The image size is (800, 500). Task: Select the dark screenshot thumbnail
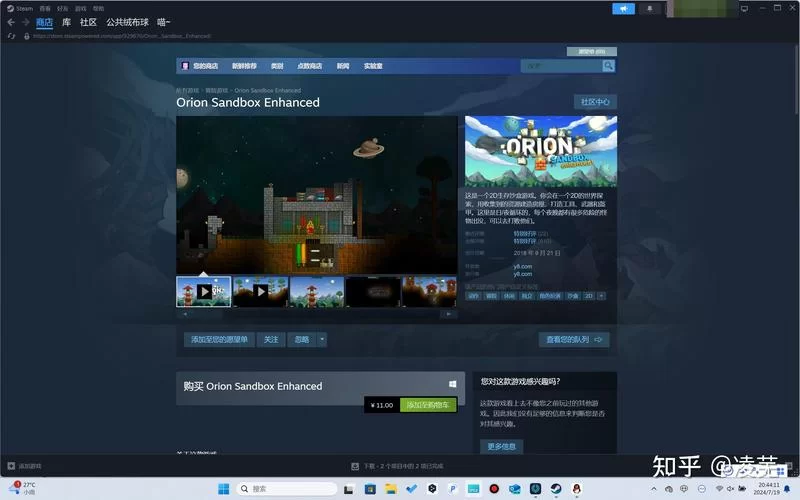point(373,292)
